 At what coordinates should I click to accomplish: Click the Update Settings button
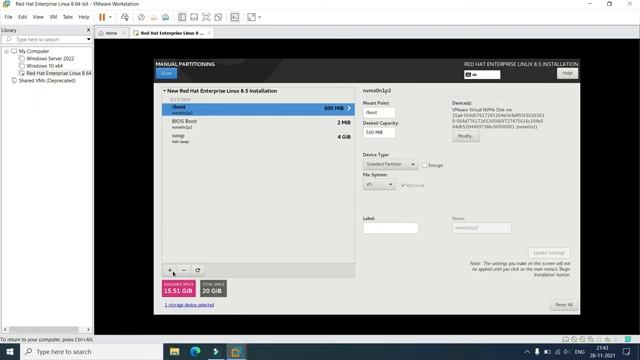[x=549, y=253]
